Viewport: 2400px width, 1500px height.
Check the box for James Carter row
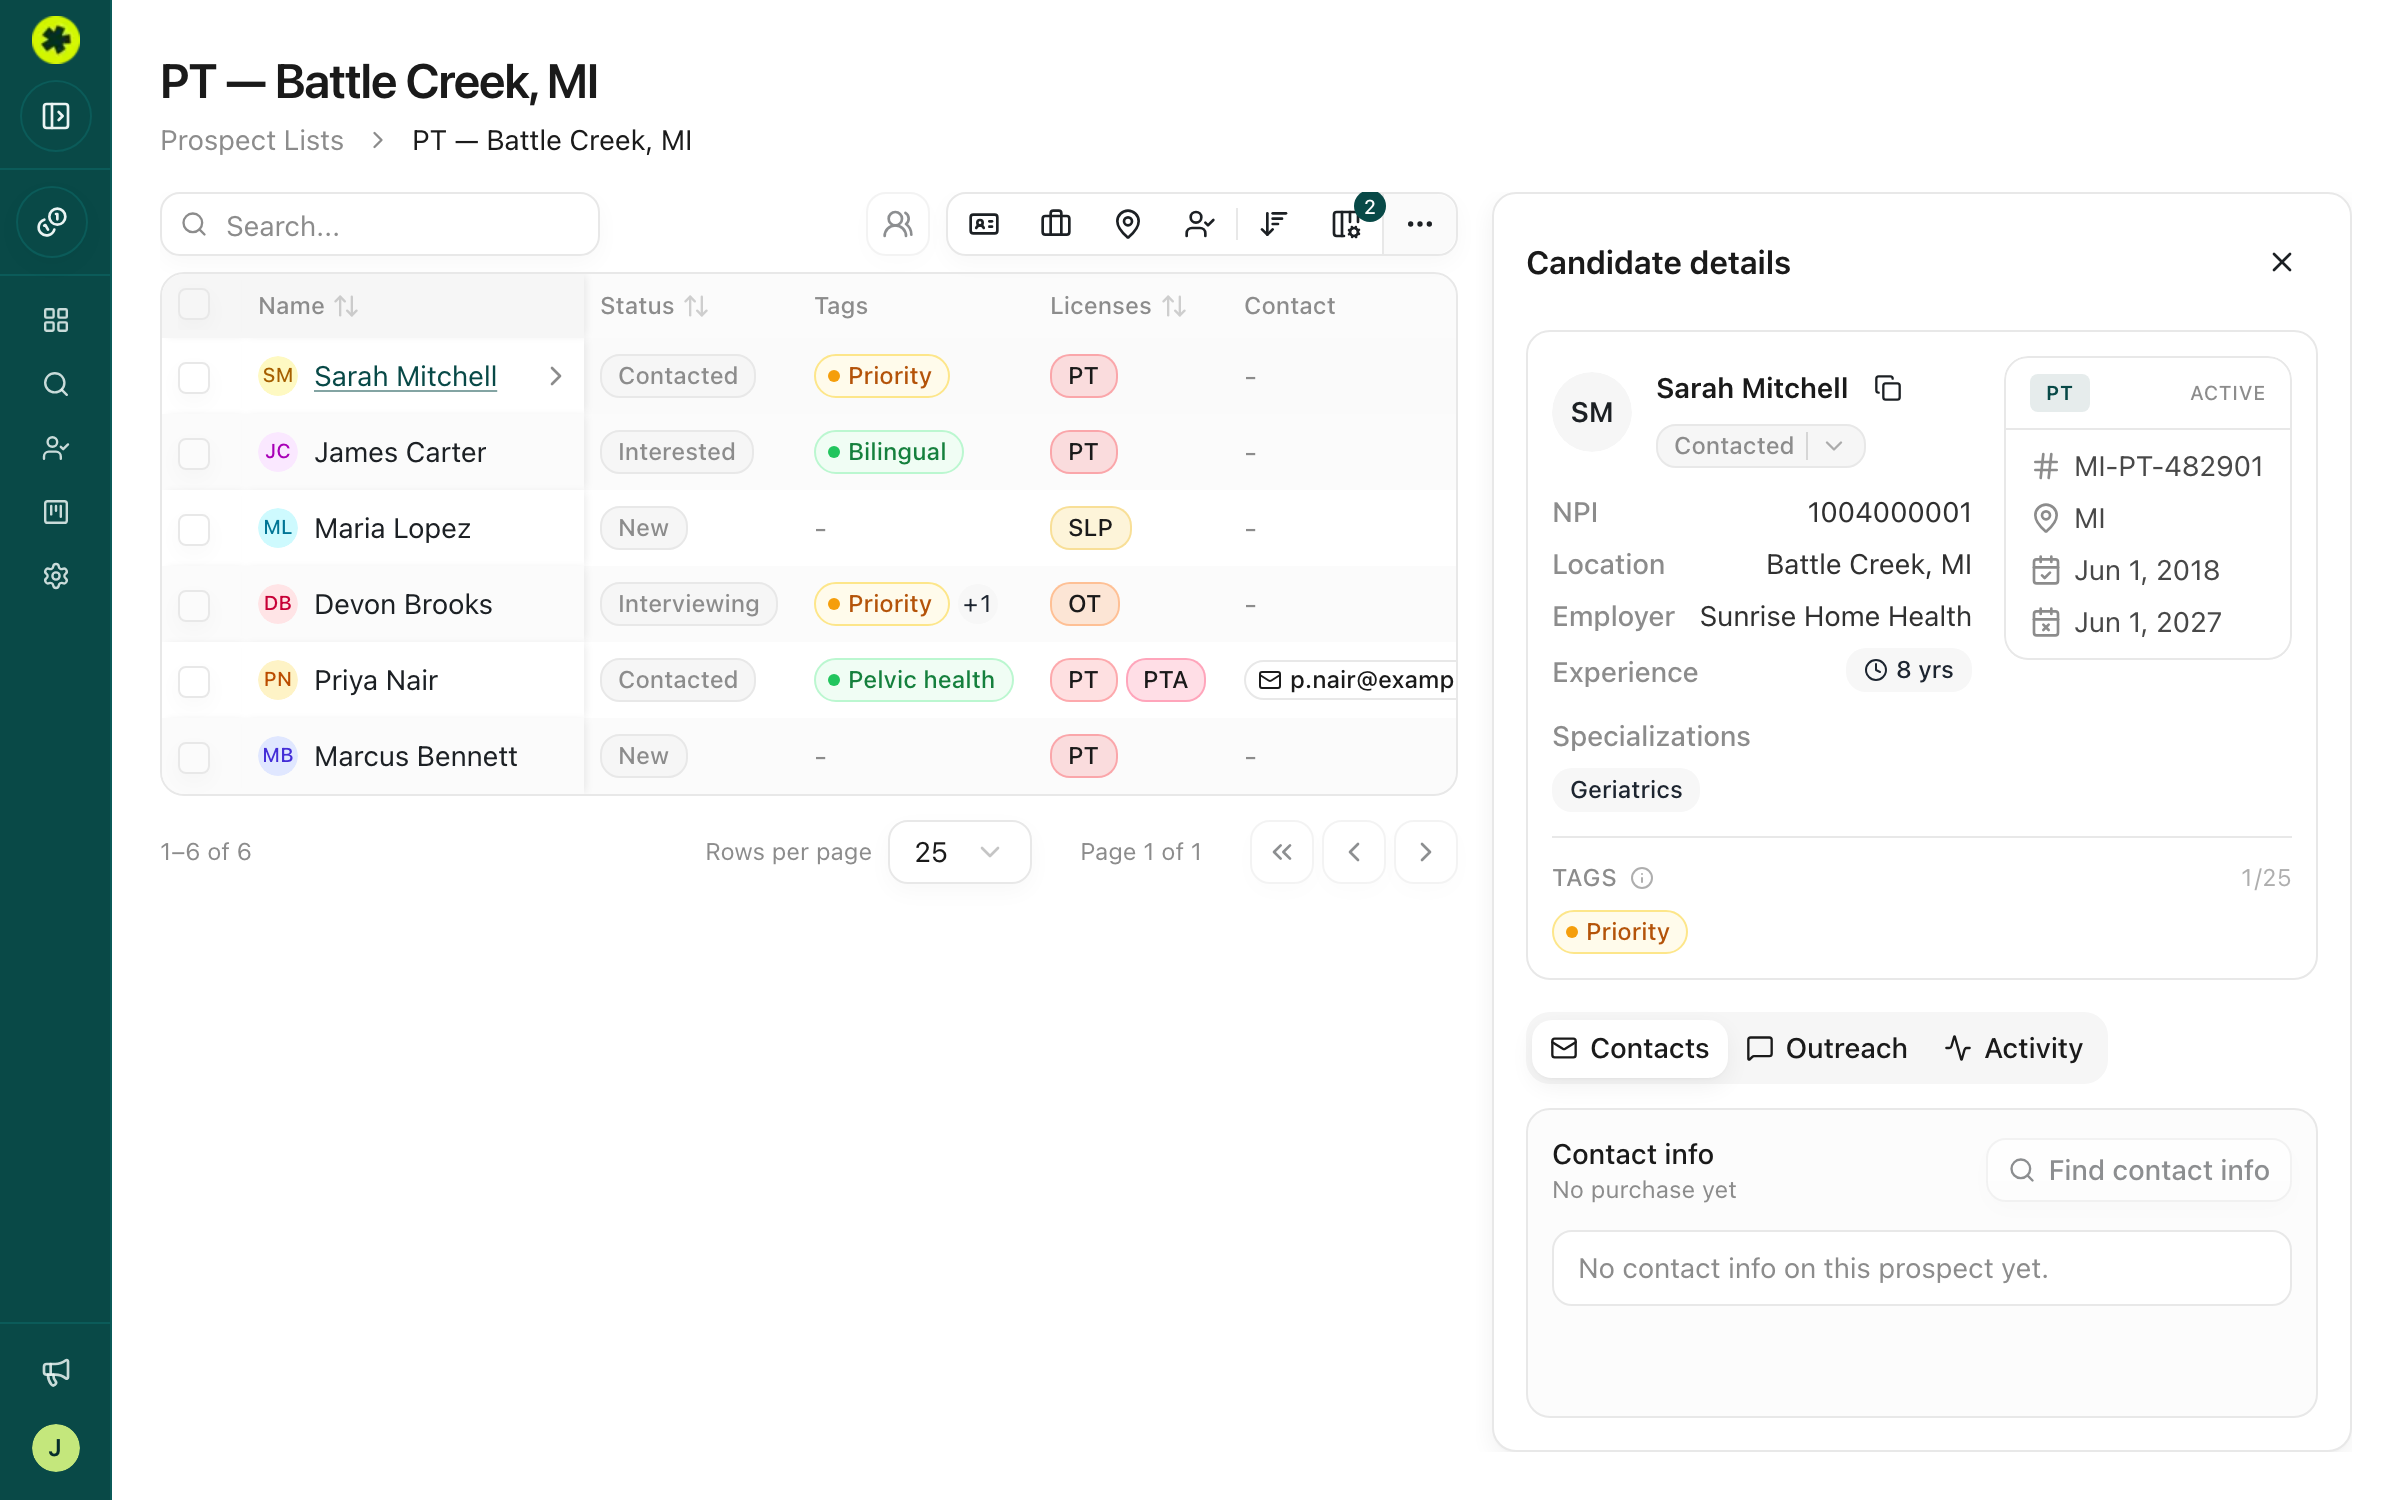[194, 453]
